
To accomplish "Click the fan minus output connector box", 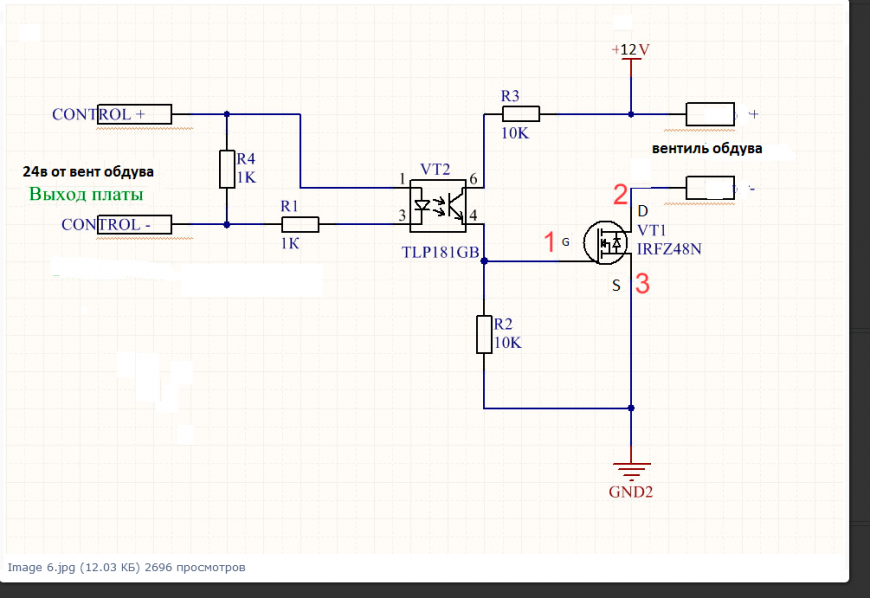I will 710,188.
